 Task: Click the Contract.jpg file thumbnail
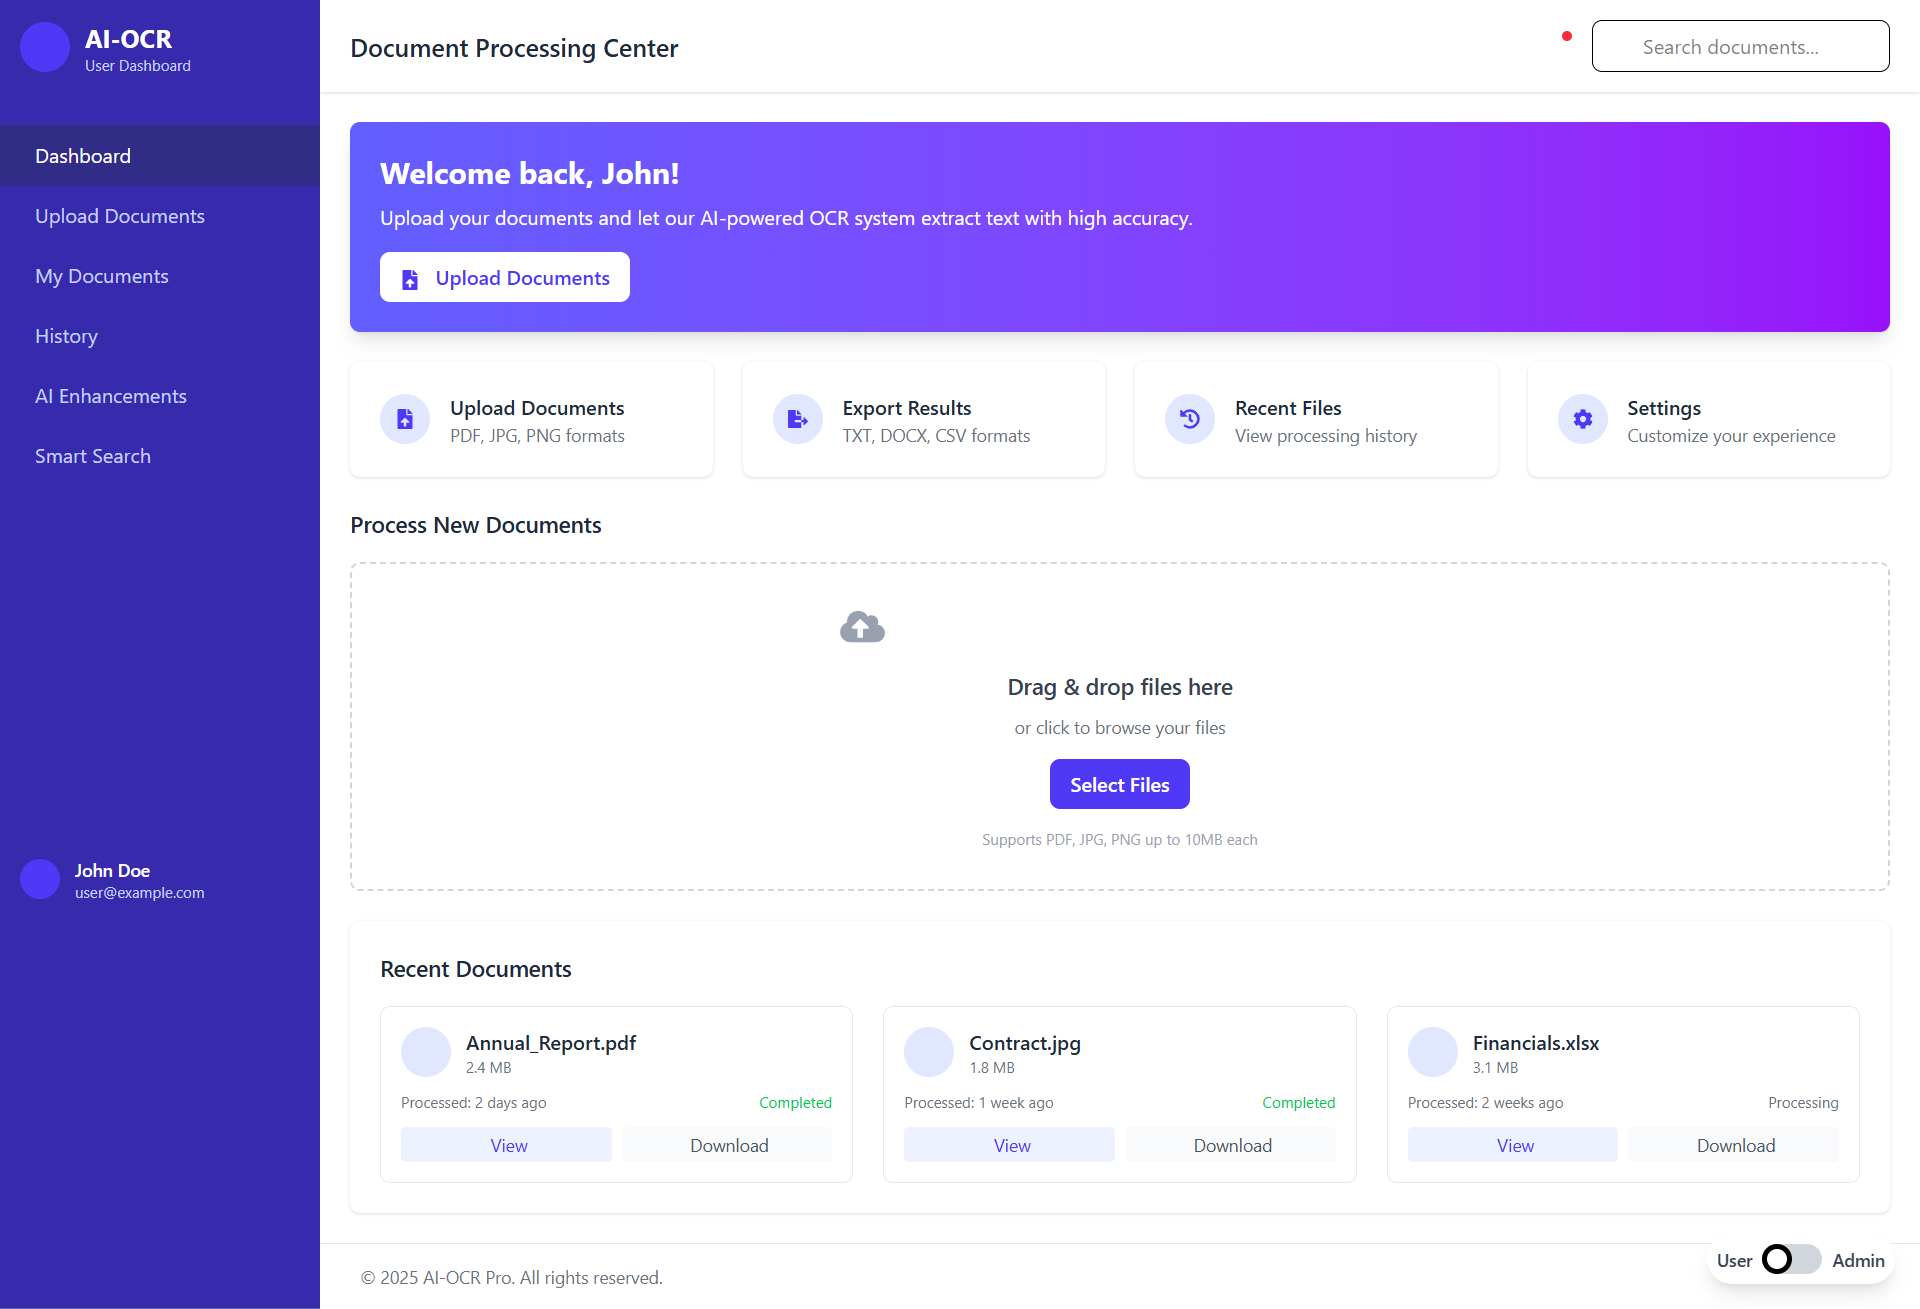929,1051
